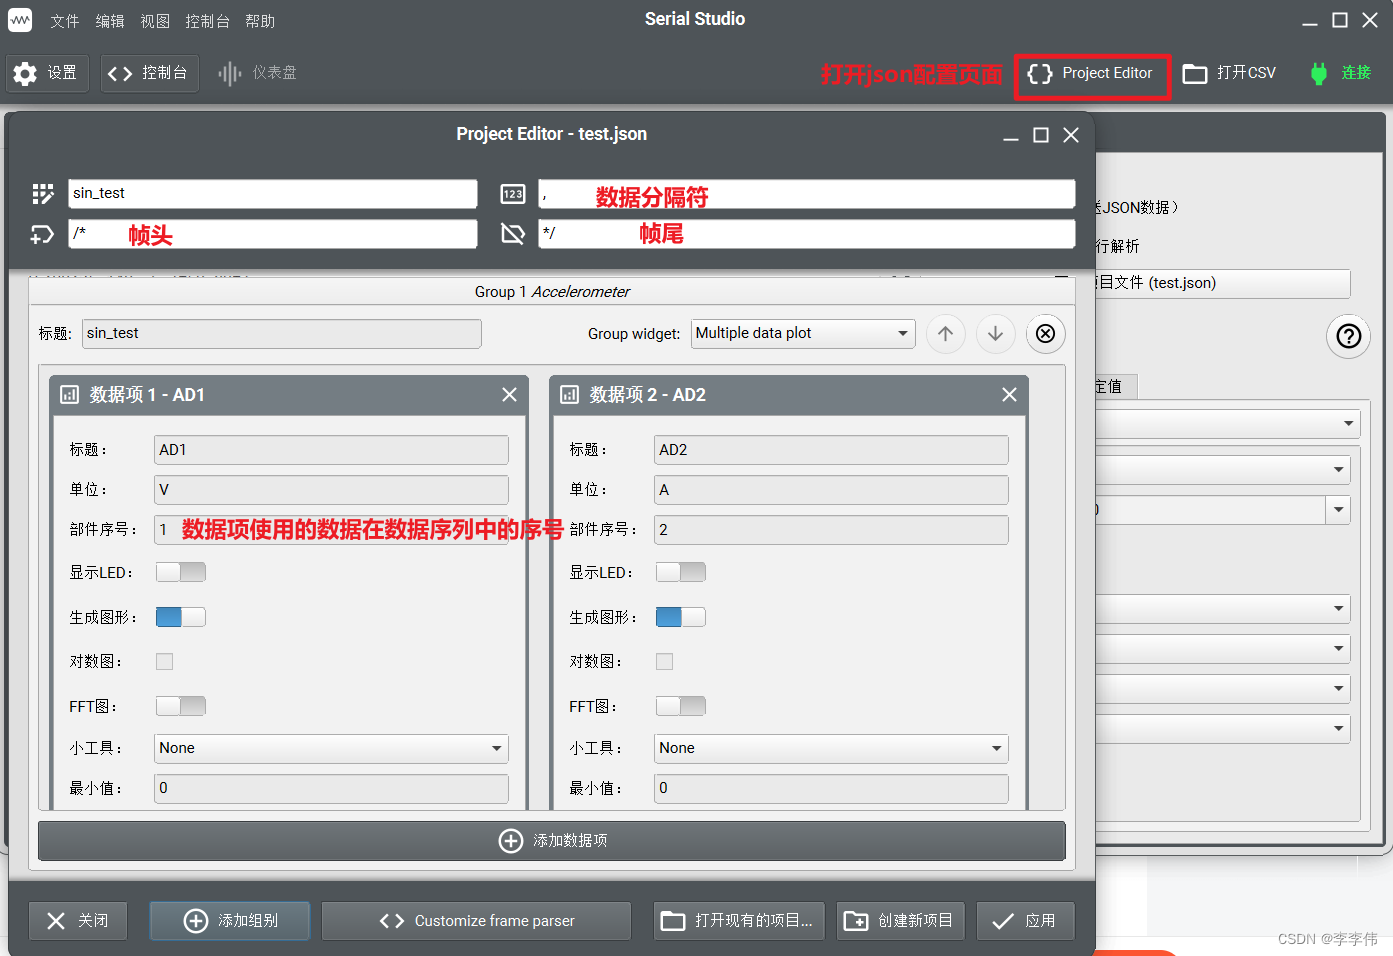Image resolution: width=1393 pixels, height=956 pixels.
Task: Open the 打开CSV toolbar icon
Action: (x=1229, y=72)
